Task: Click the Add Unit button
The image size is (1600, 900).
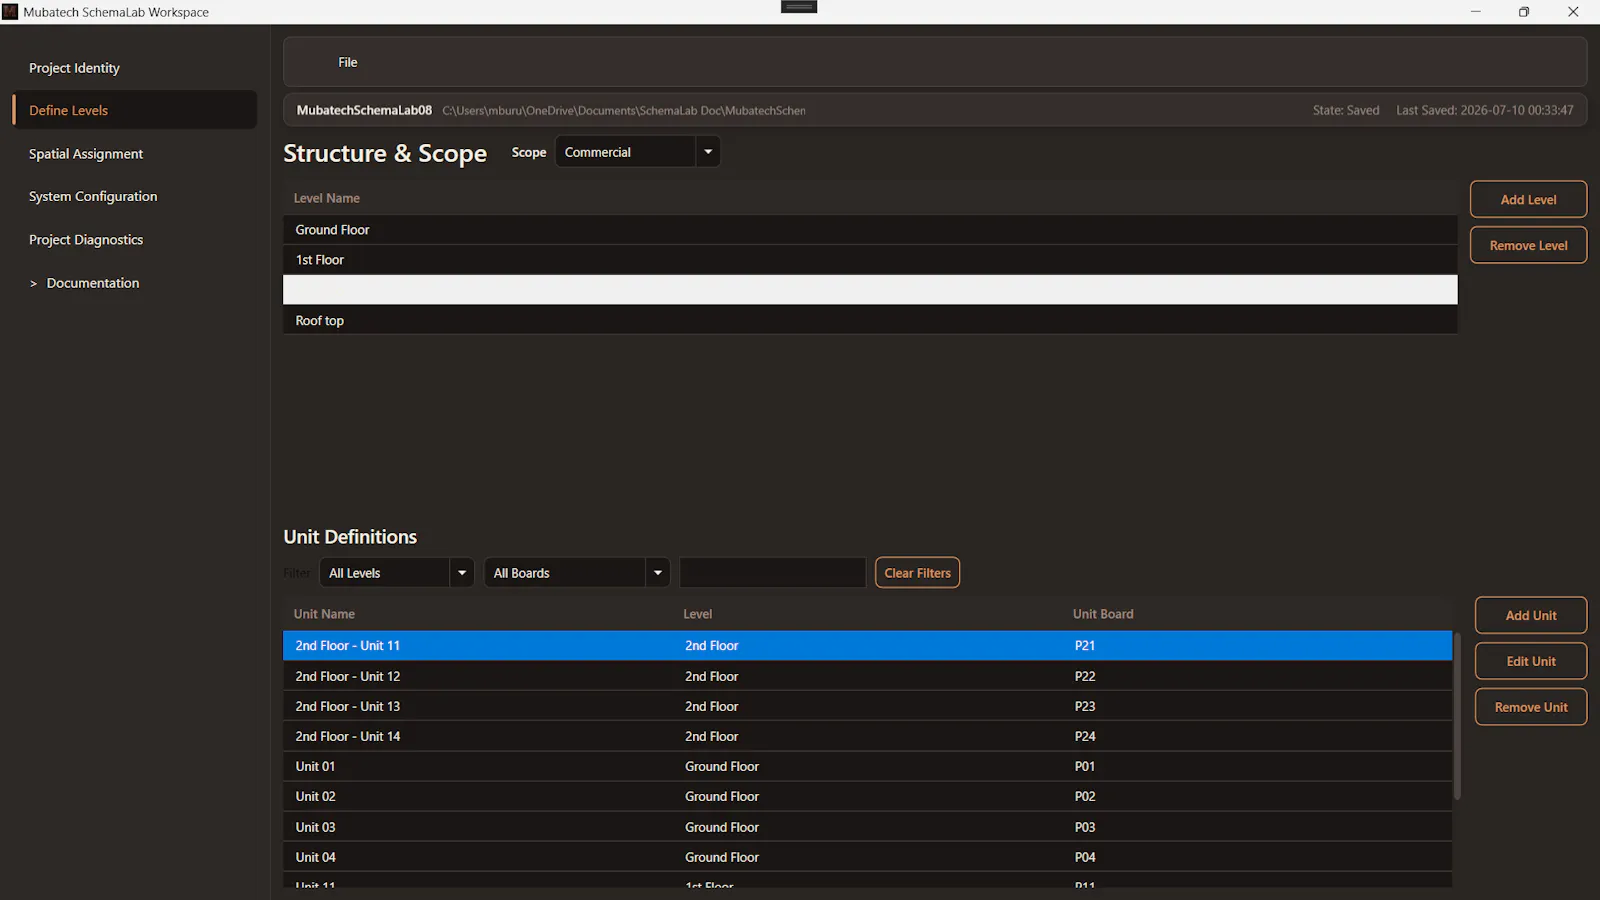Action: pos(1531,615)
